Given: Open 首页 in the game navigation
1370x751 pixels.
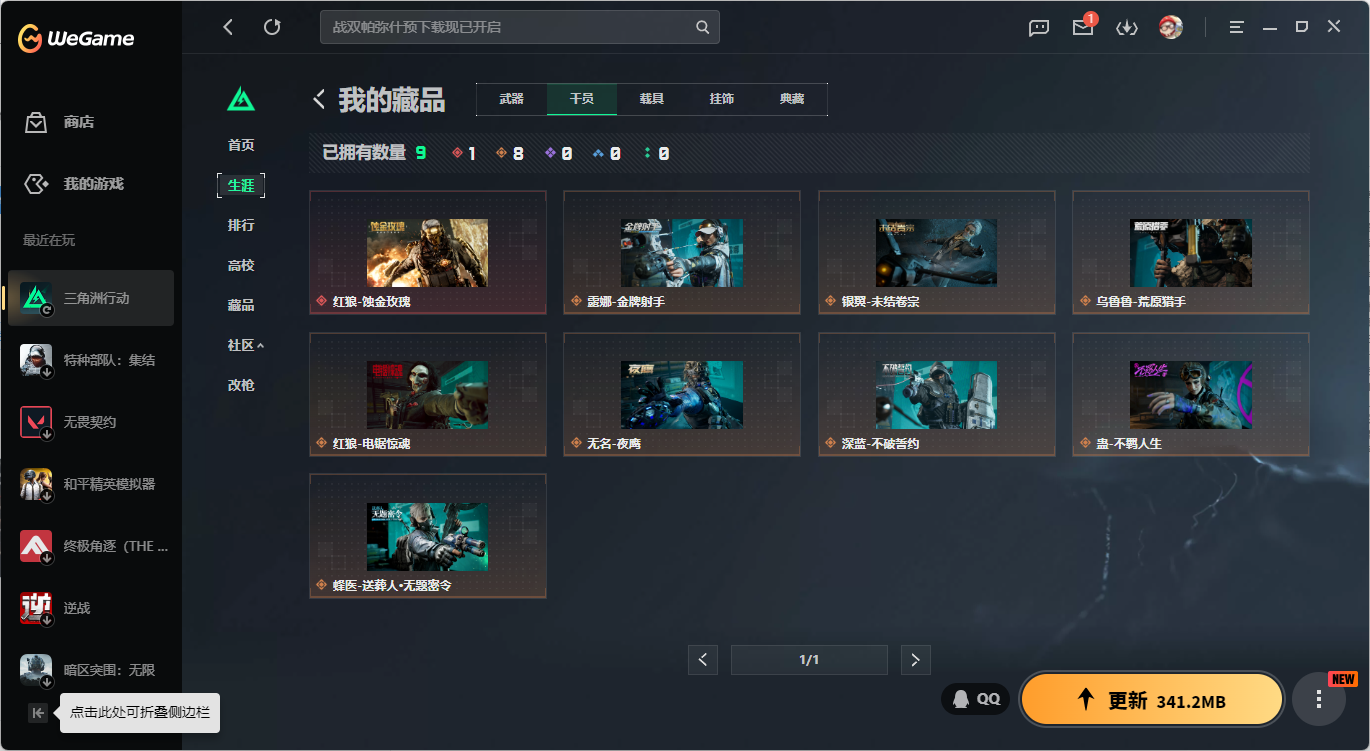Looking at the screenshot, I should 241,145.
